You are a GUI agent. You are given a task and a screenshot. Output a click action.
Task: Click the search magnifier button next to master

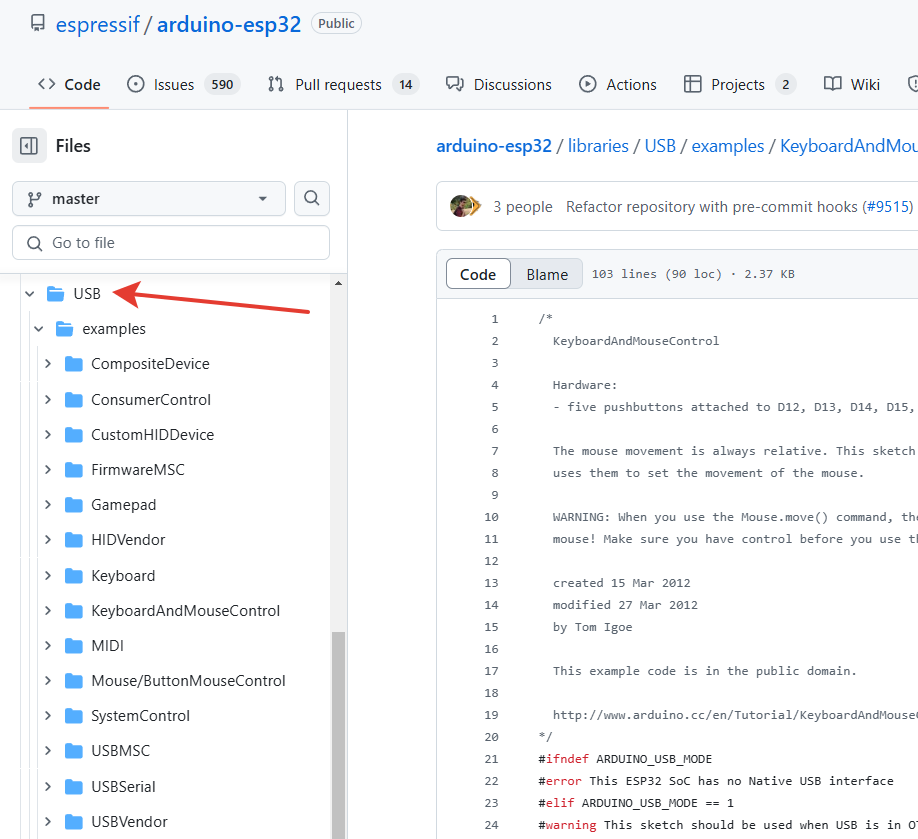(311, 198)
